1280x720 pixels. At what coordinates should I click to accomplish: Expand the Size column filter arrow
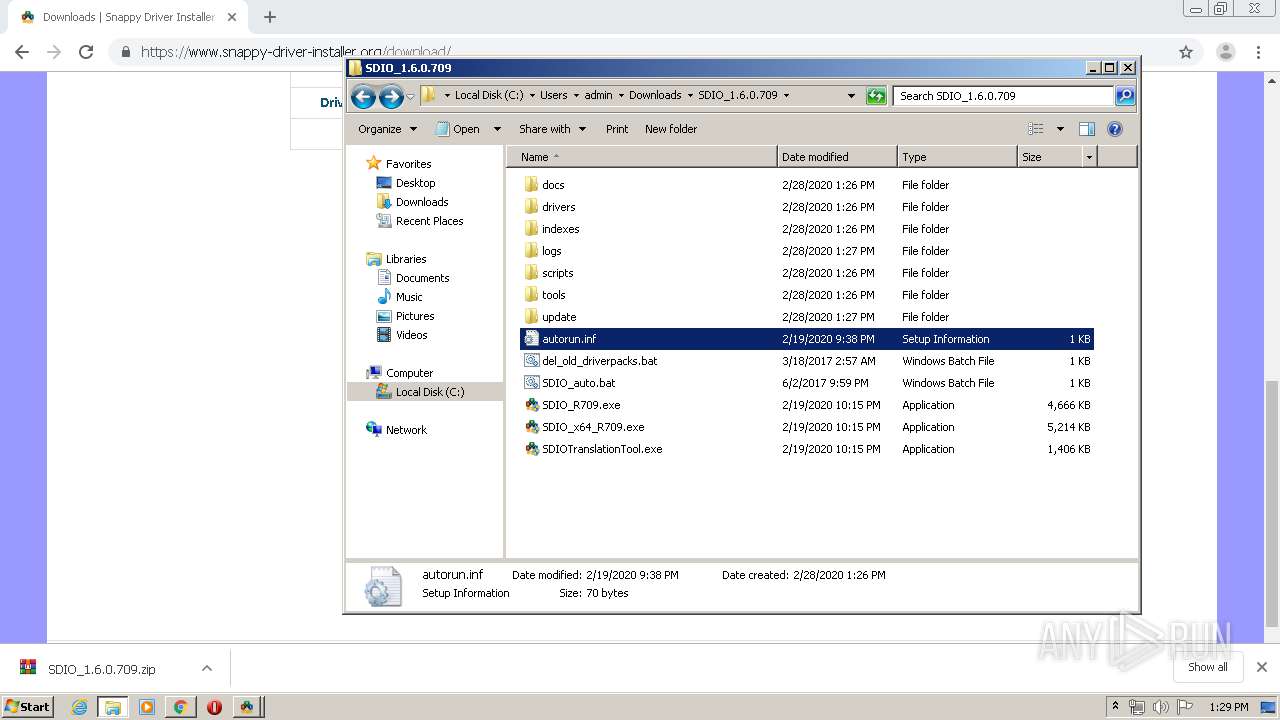[x=1089, y=157]
